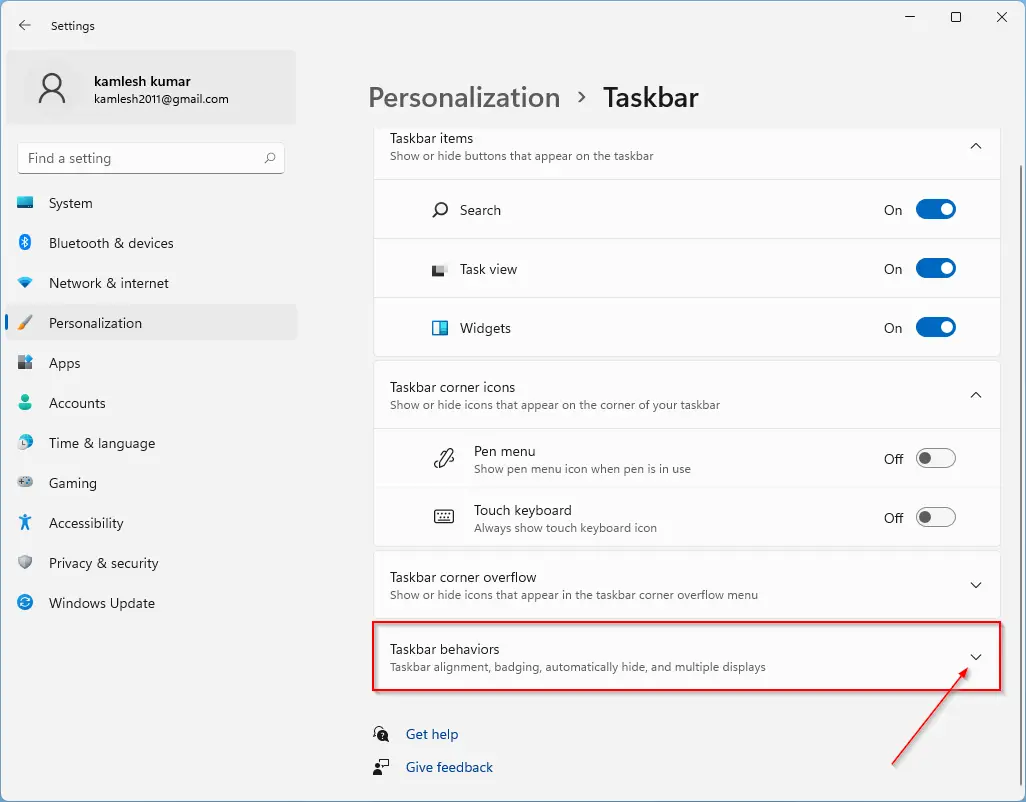Image resolution: width=1026 pixels, height=802 pixels.
Task: Click the Privacy shield icon
Action: 25,563
